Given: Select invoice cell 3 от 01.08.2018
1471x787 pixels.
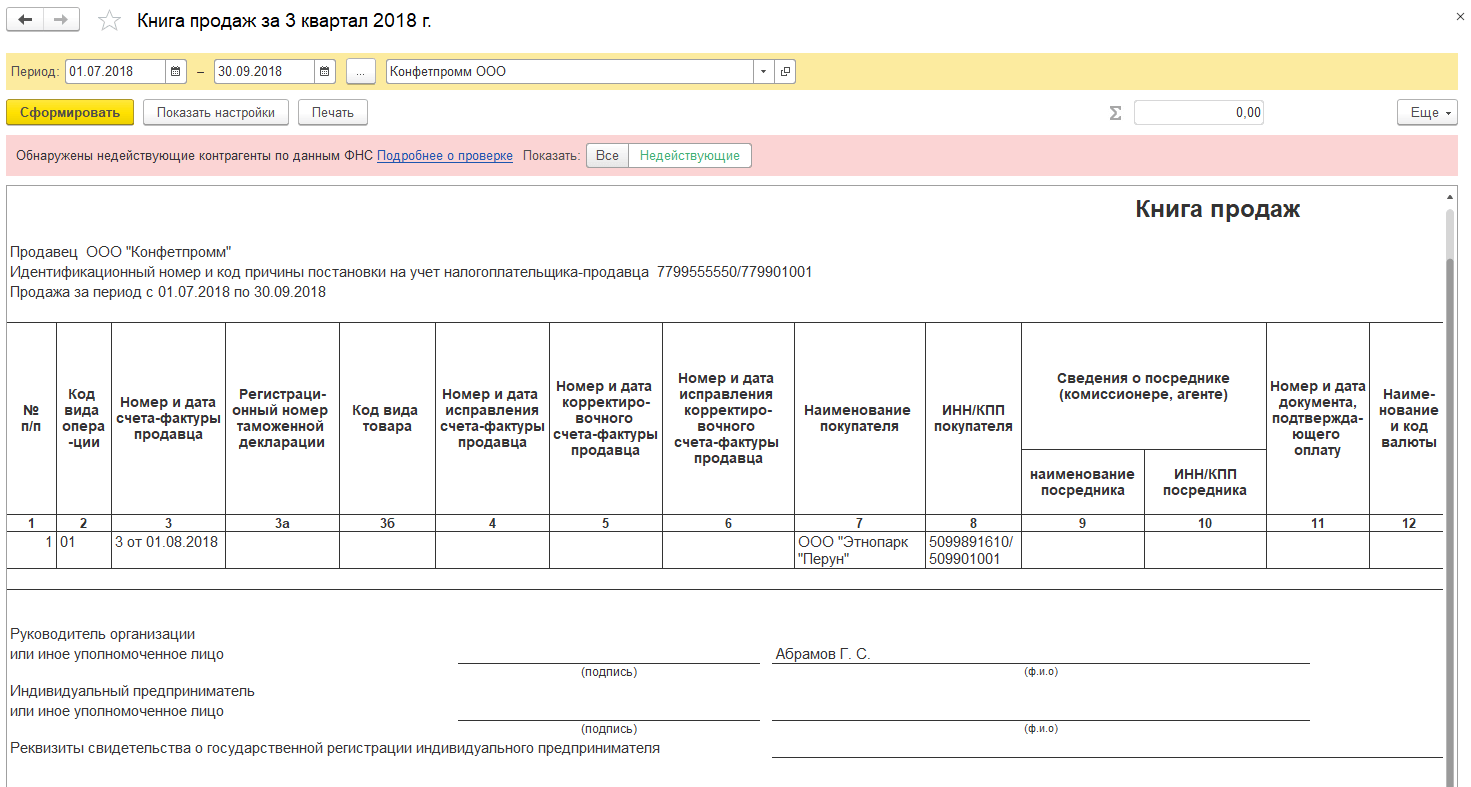Looking at the screenshot, I should 168,550.
